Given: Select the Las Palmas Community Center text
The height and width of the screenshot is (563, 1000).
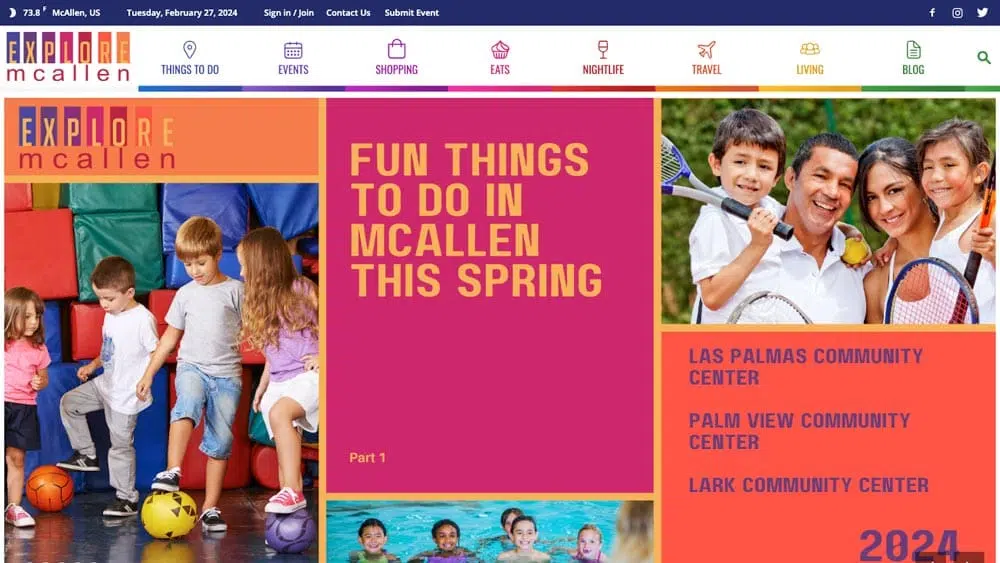Looking at the screenshot, I should pos(805,367).
